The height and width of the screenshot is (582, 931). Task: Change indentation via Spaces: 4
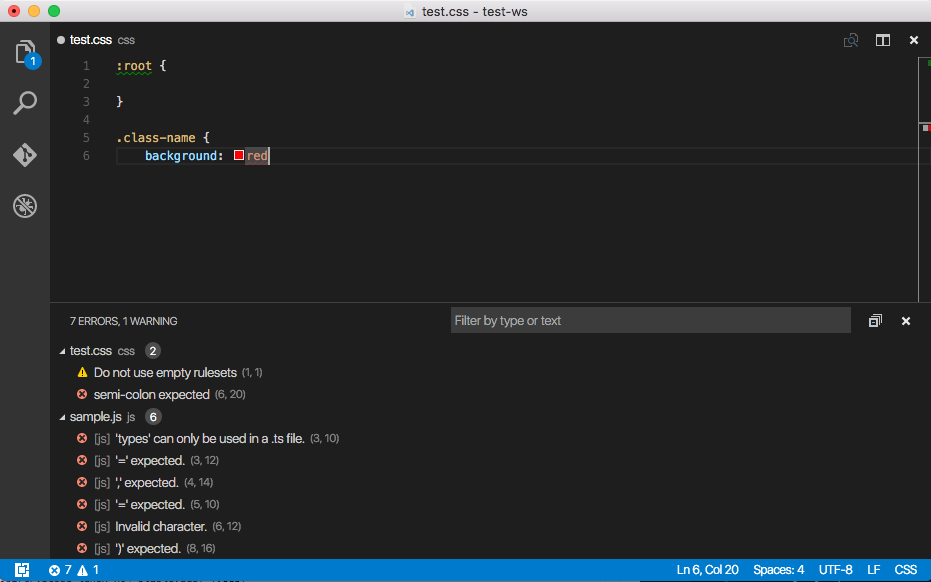point(778,570)
